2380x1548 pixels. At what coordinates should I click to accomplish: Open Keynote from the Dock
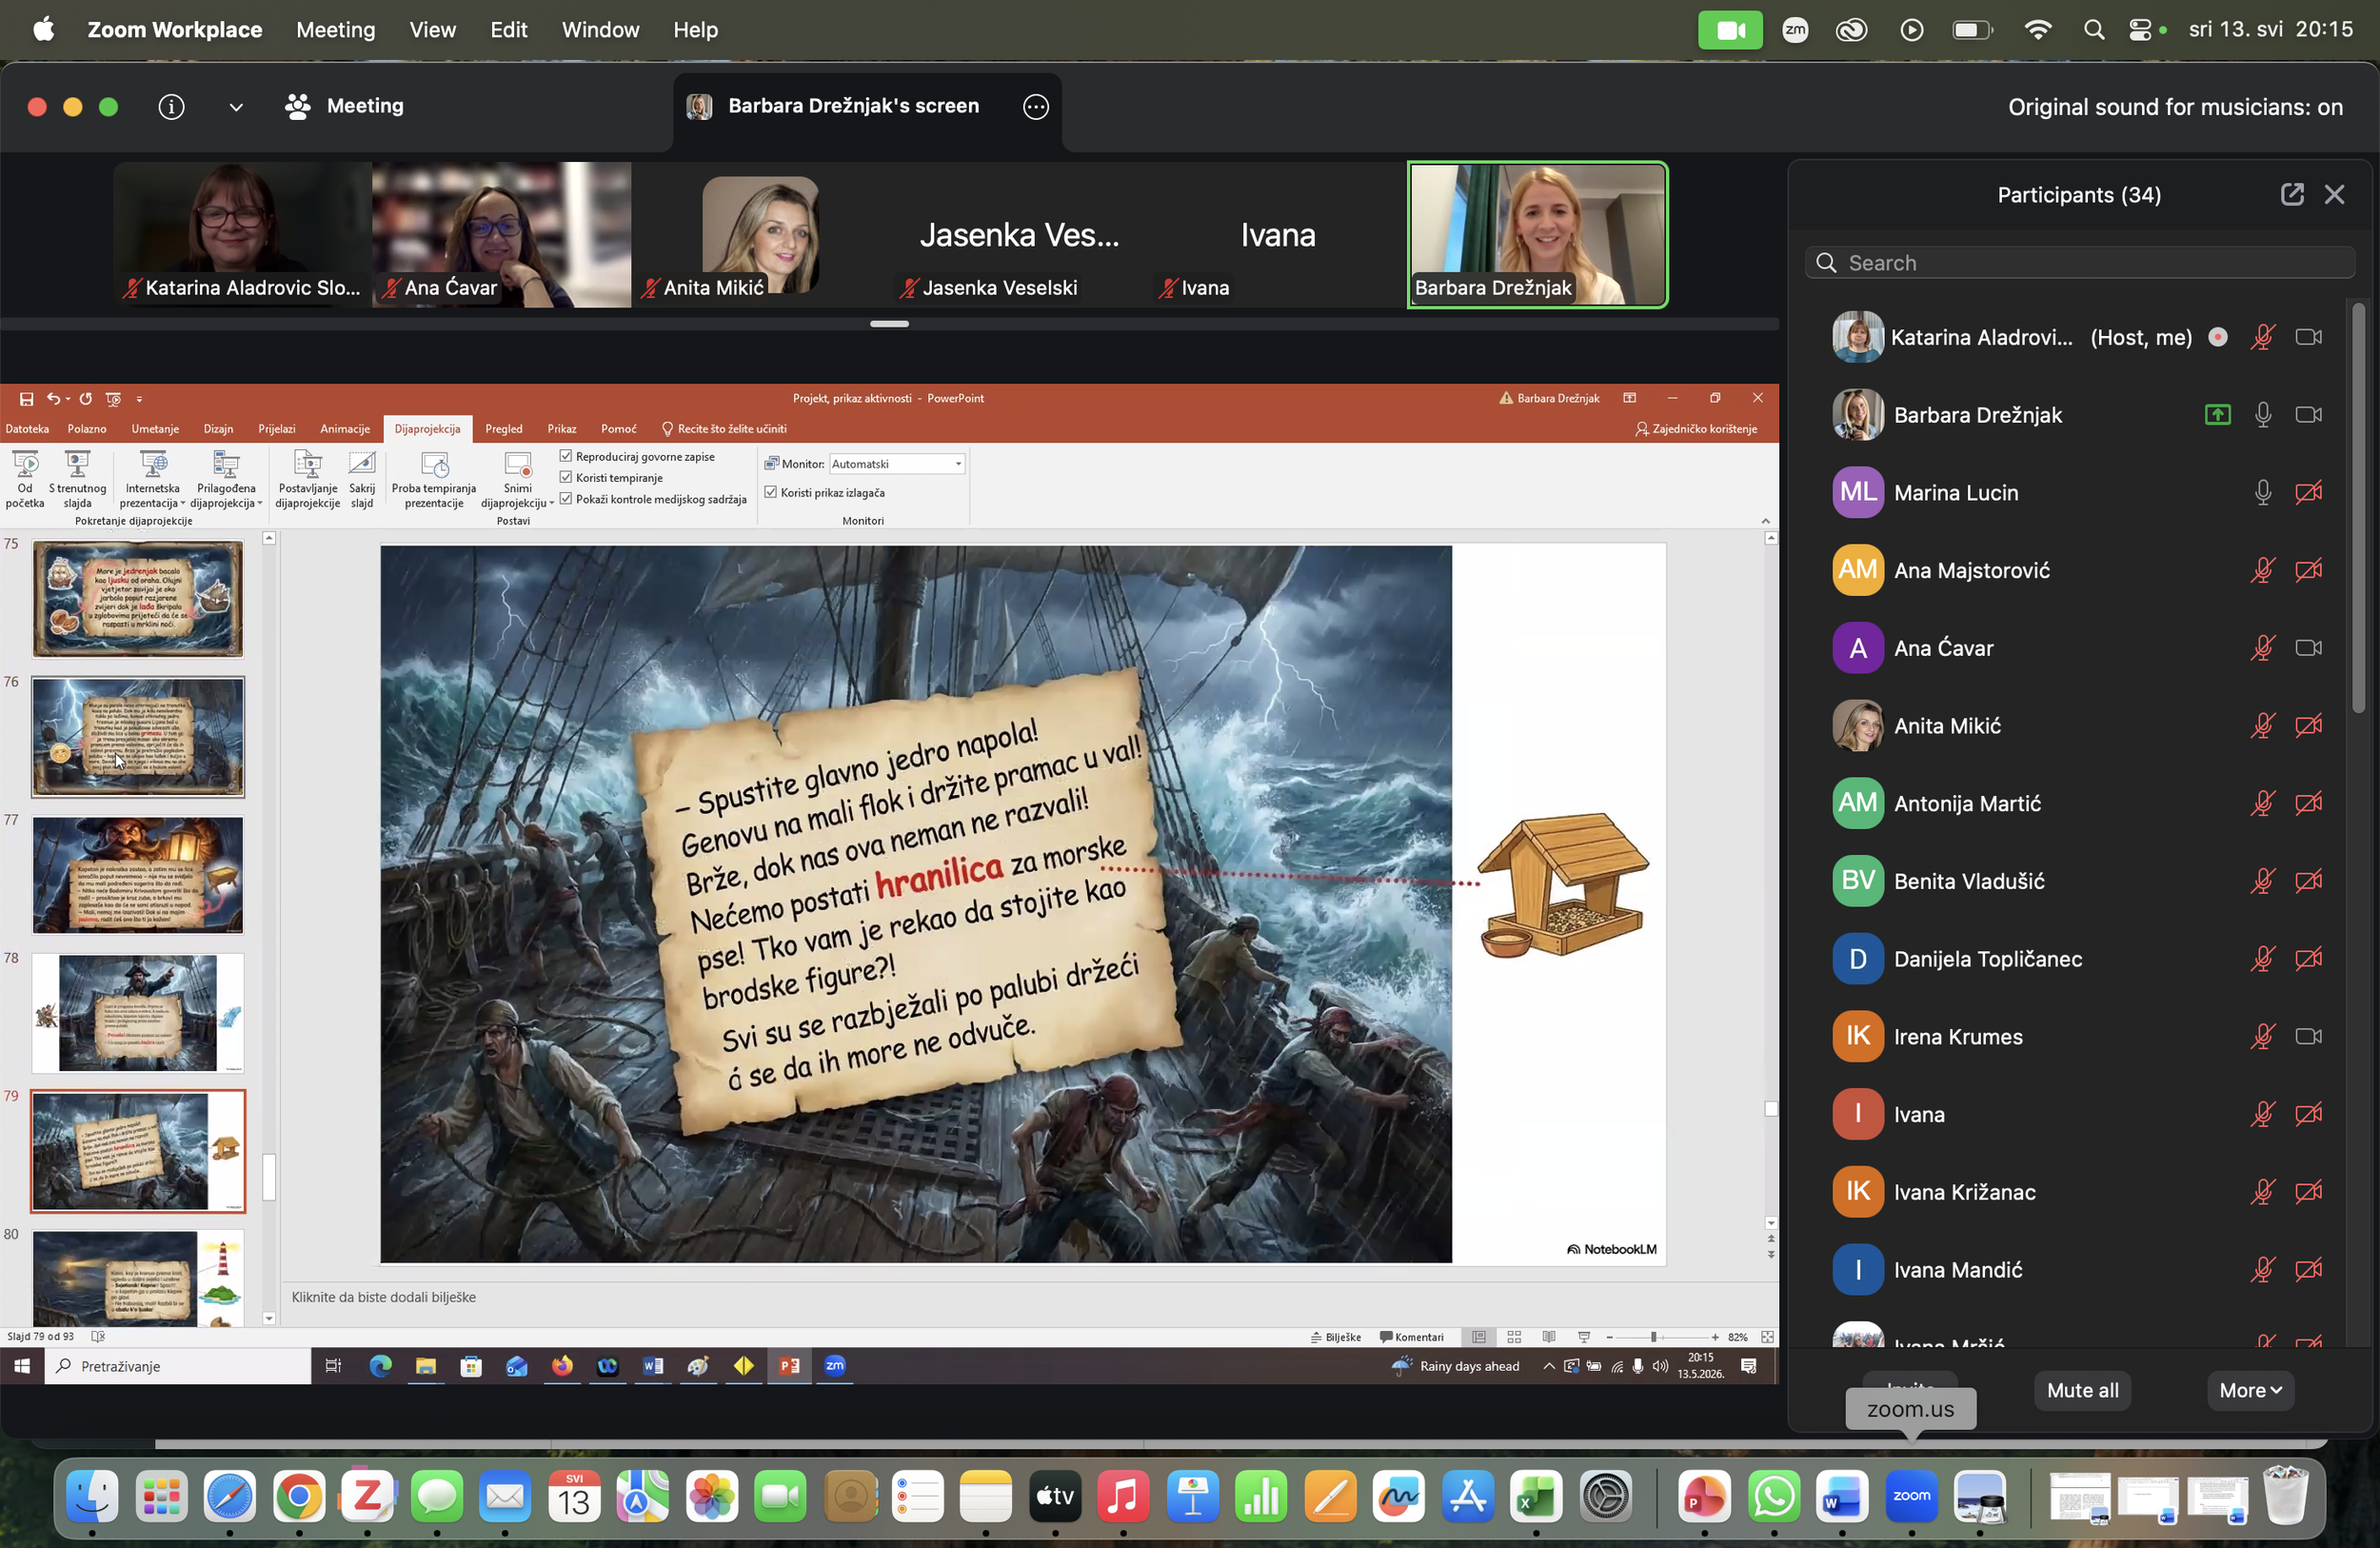pyautogui.click(x=1192, y=1497)
